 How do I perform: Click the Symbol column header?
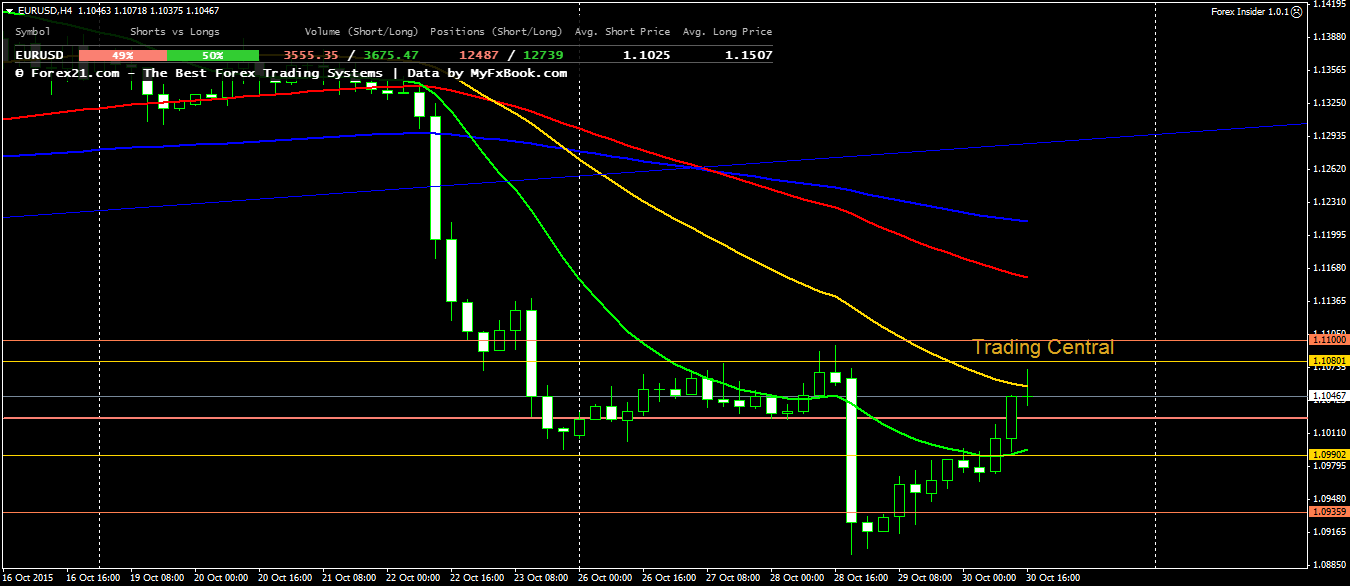coord(33,32)
